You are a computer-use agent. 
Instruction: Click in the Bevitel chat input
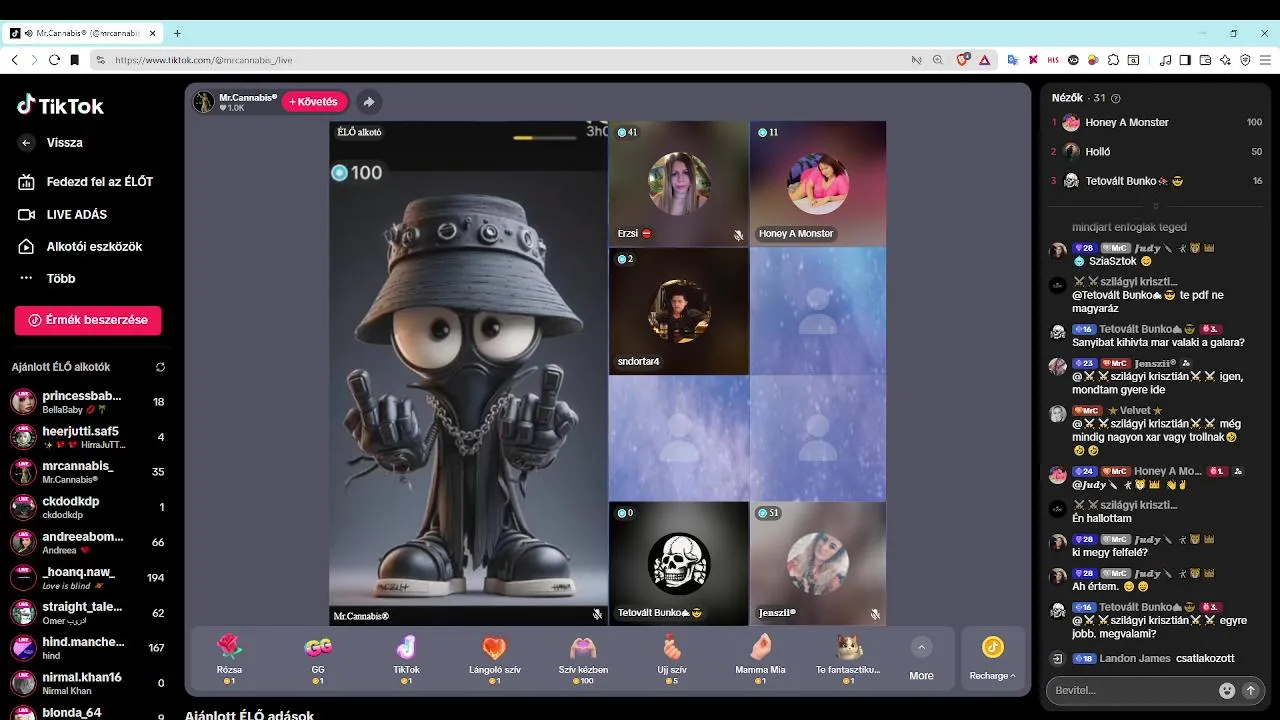click(x=1132, y=690)
